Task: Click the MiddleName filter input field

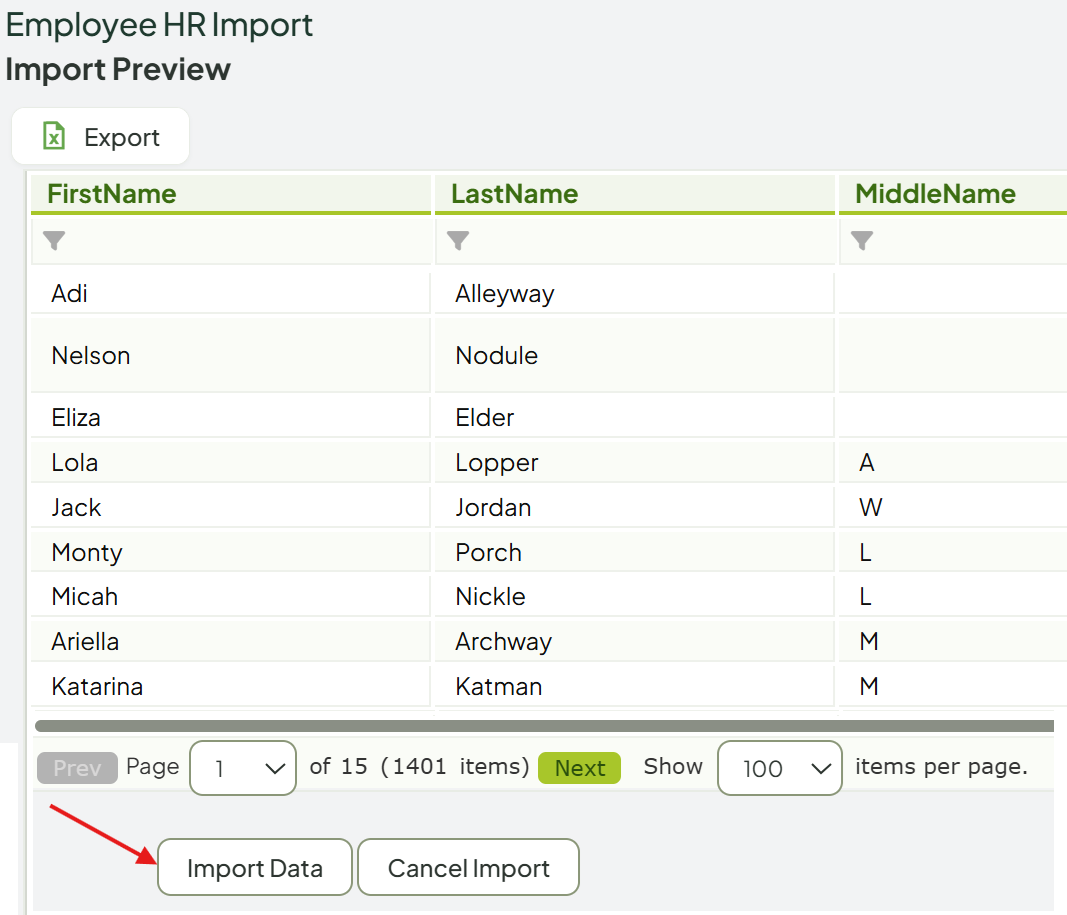Action: point(953,240)
